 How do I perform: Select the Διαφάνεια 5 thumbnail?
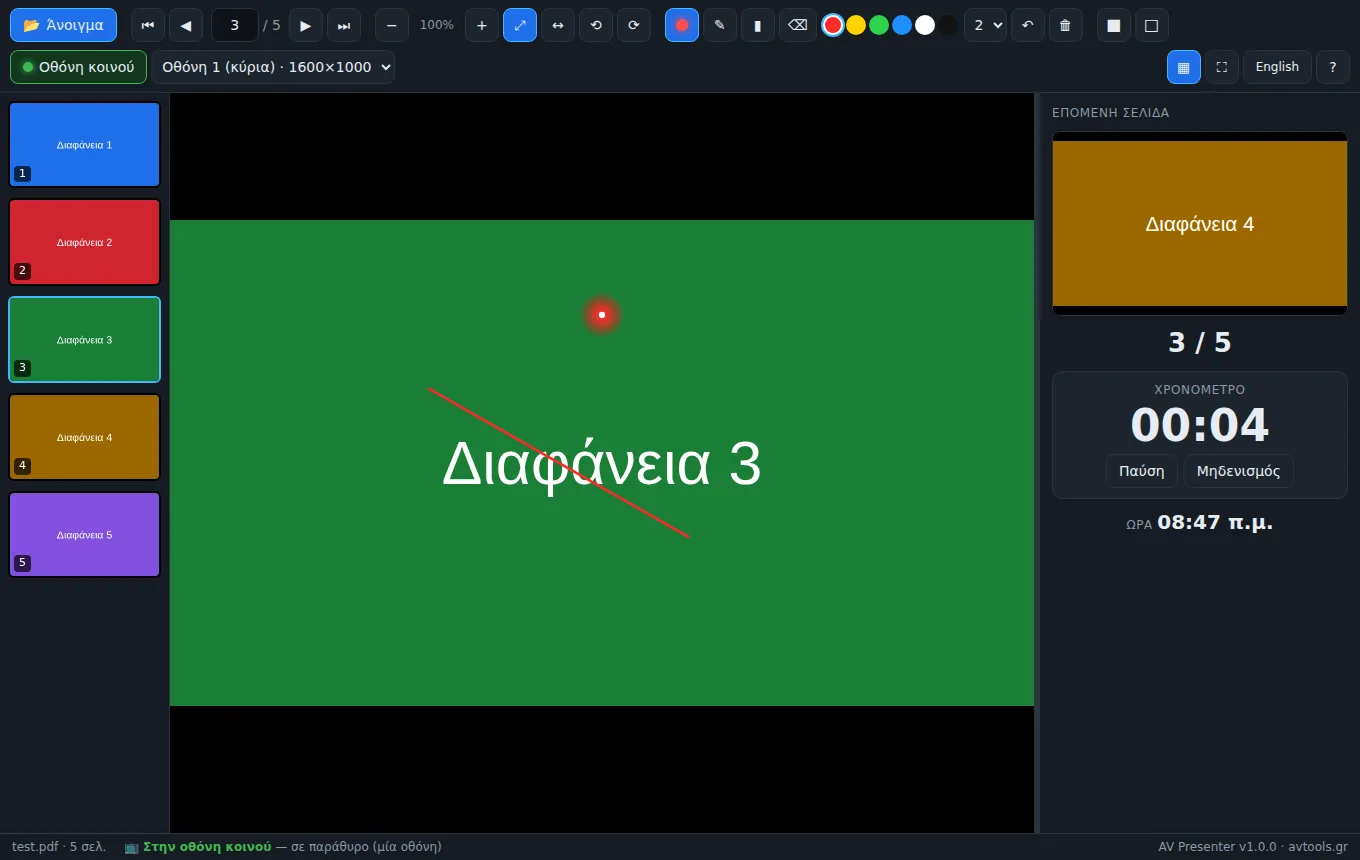pyautogui.click(x=85, y=534)
